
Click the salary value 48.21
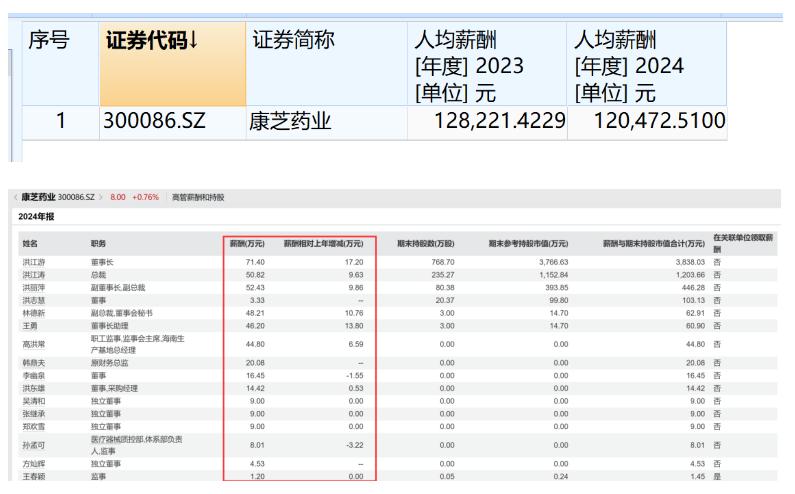click(x=255, y=313)
